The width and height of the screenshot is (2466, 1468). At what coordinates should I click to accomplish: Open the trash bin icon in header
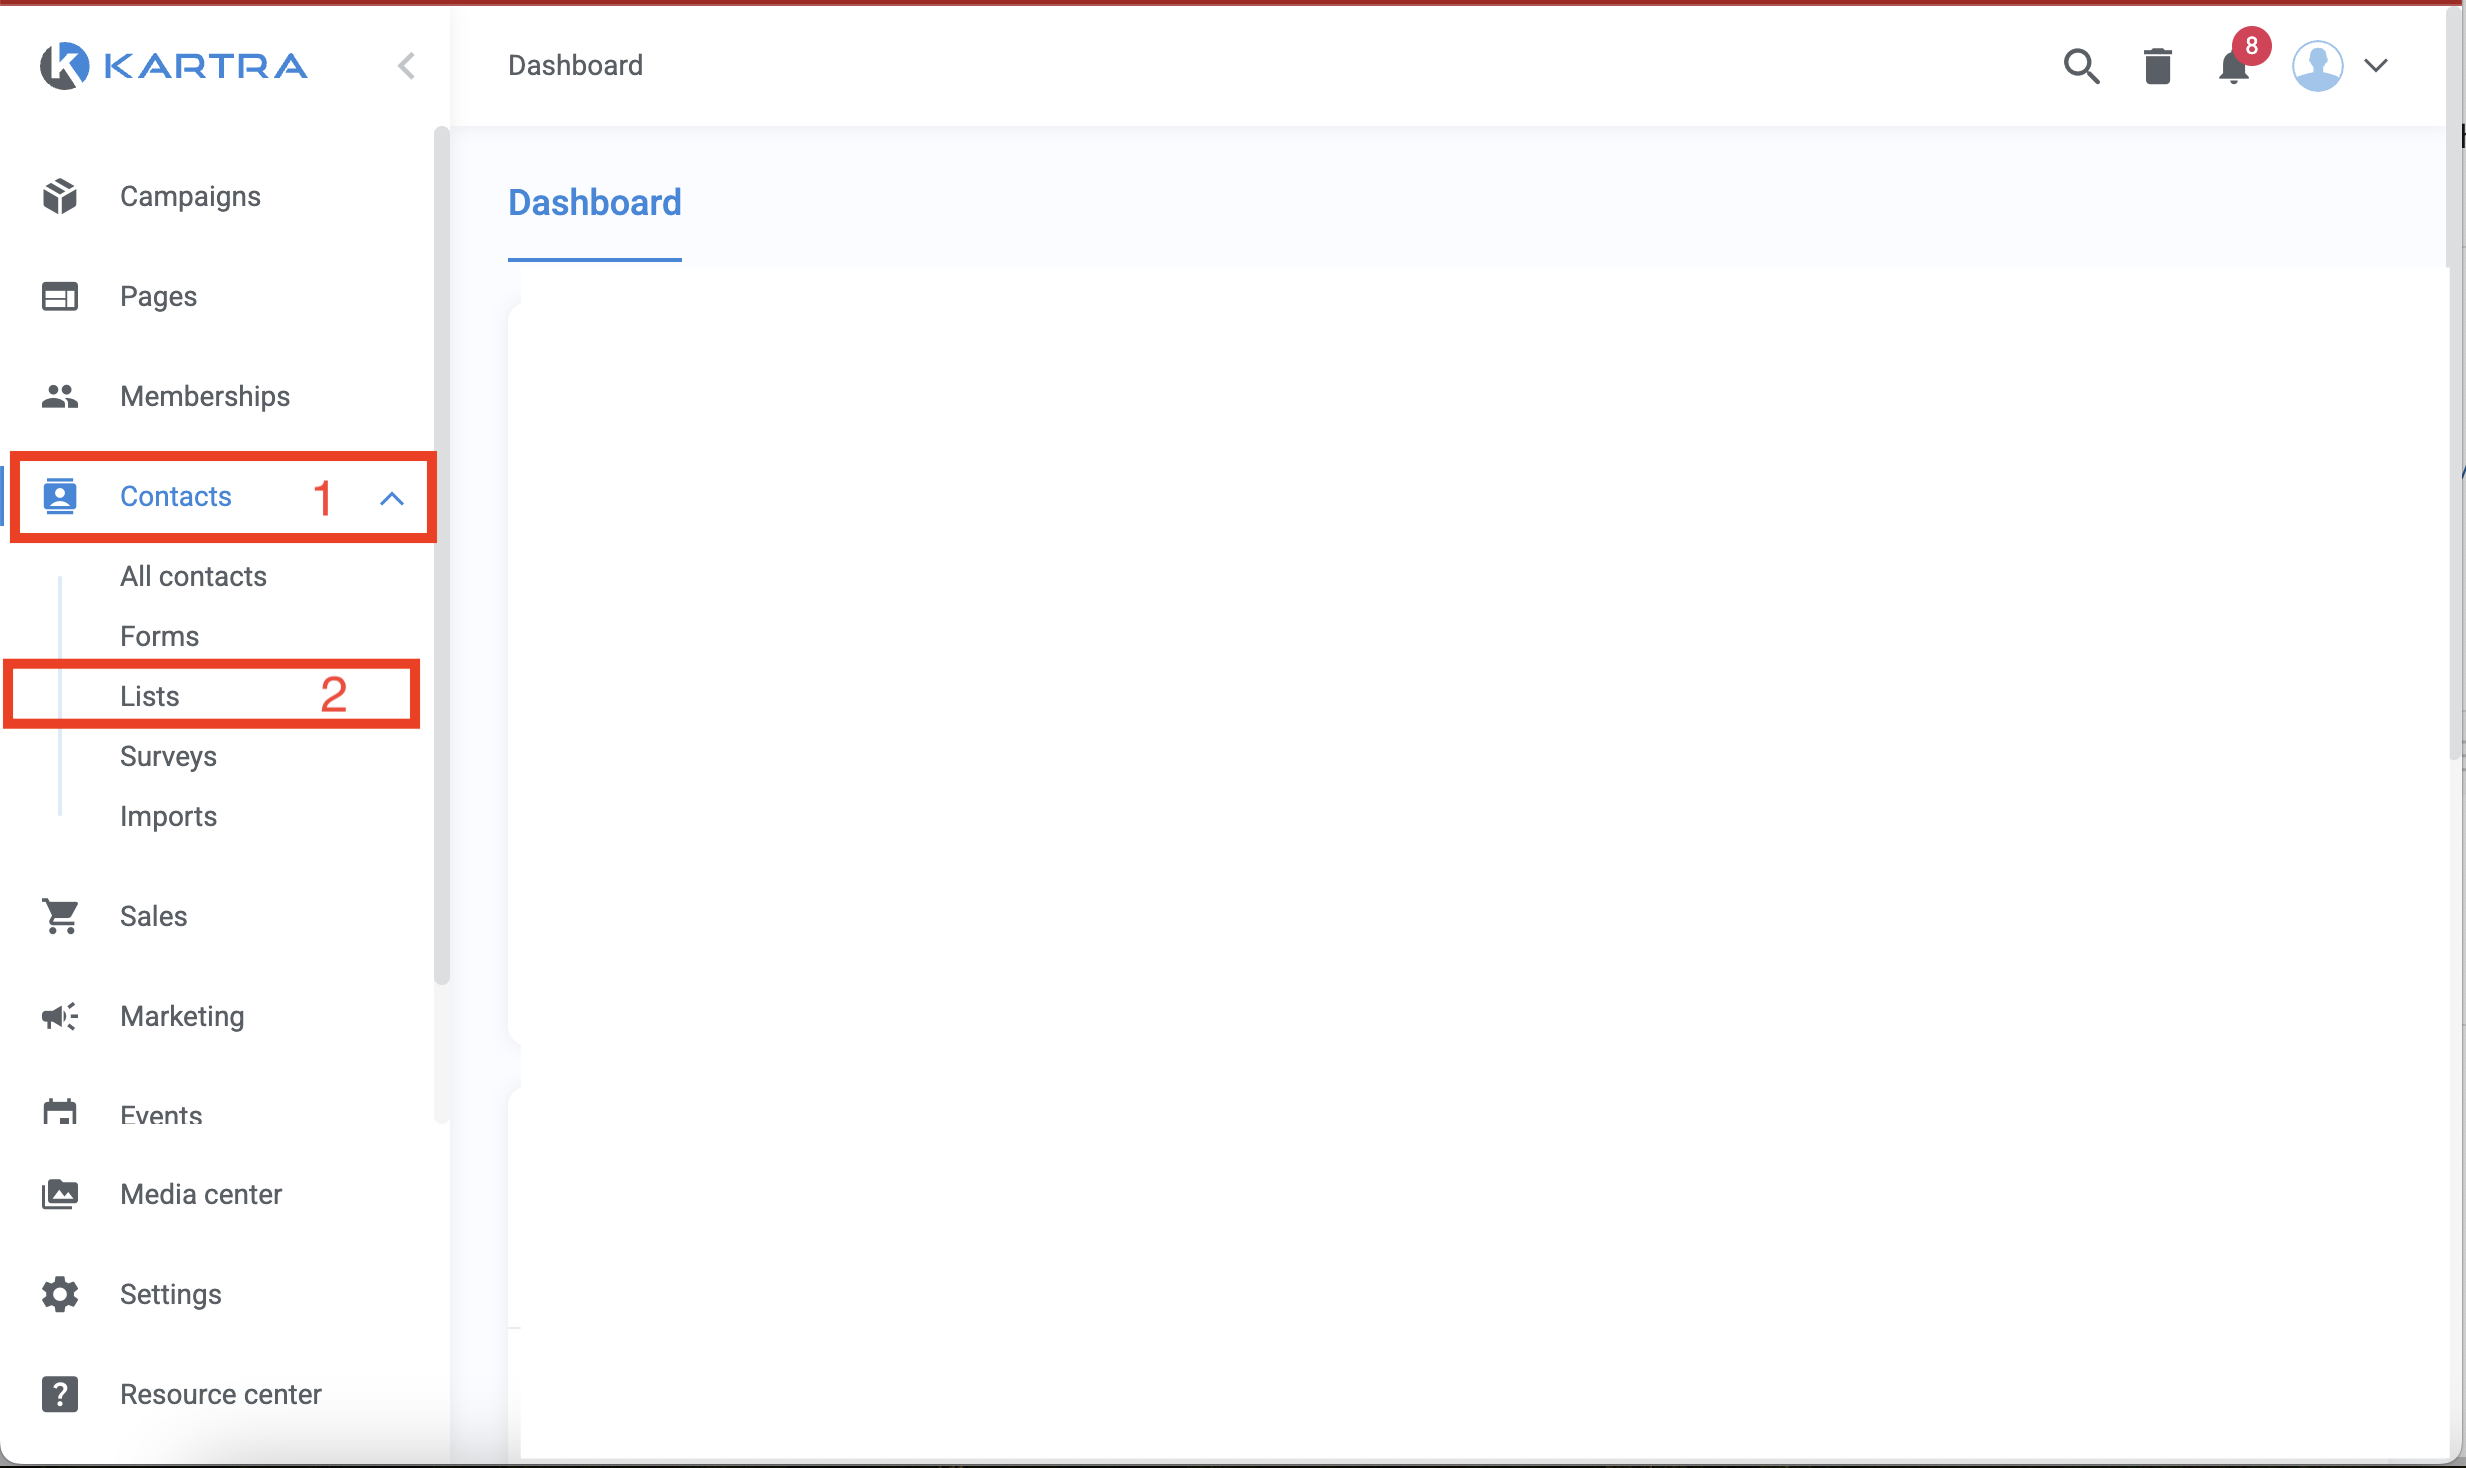[2158, 66]
